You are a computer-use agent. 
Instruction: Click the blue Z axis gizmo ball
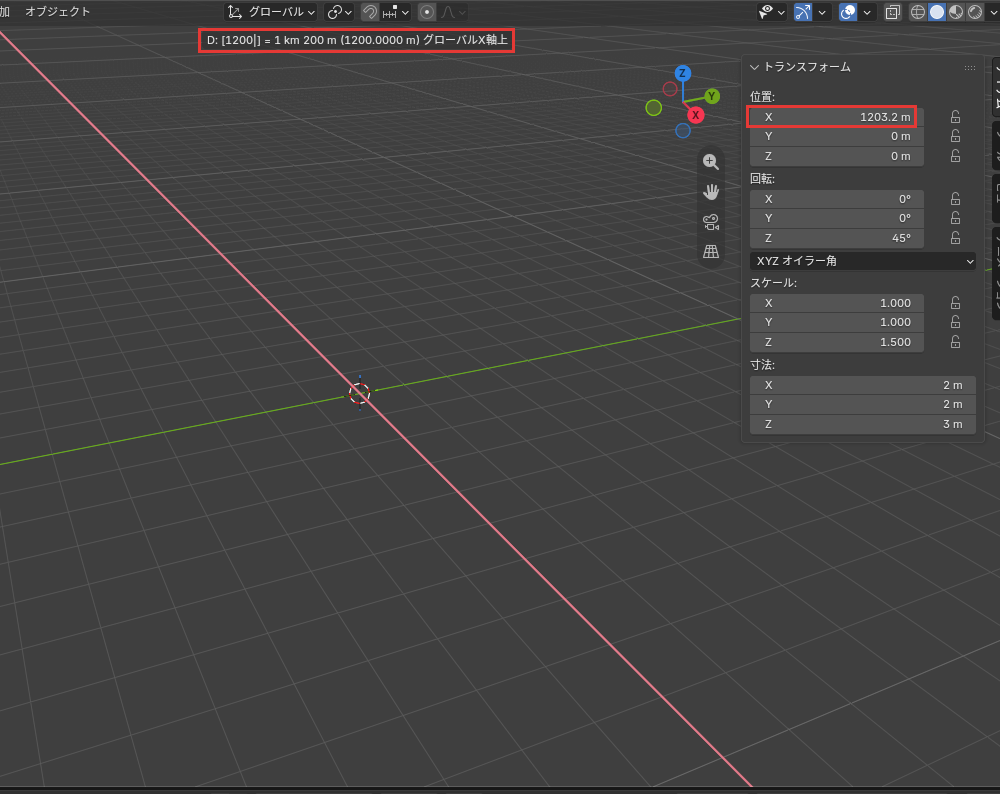click(x=682, y=73)
